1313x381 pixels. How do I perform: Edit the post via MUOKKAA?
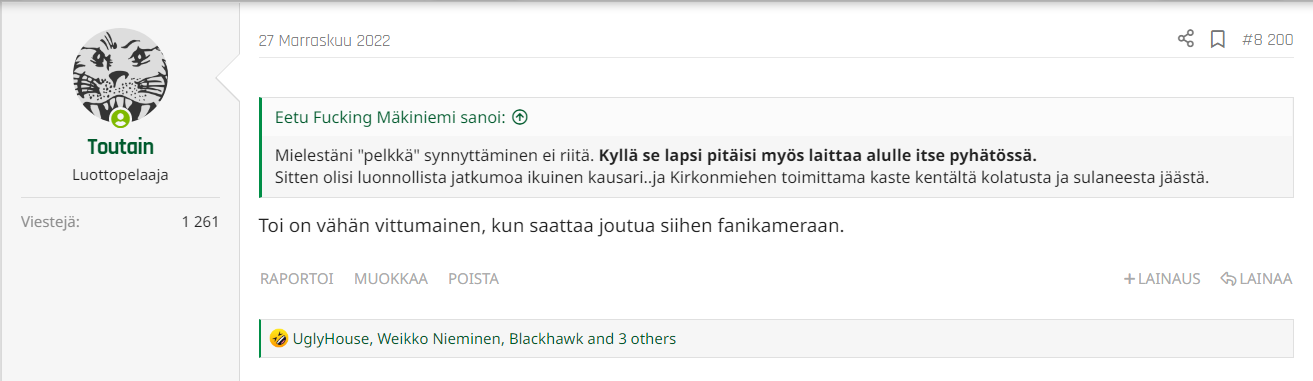coord(391,279)
